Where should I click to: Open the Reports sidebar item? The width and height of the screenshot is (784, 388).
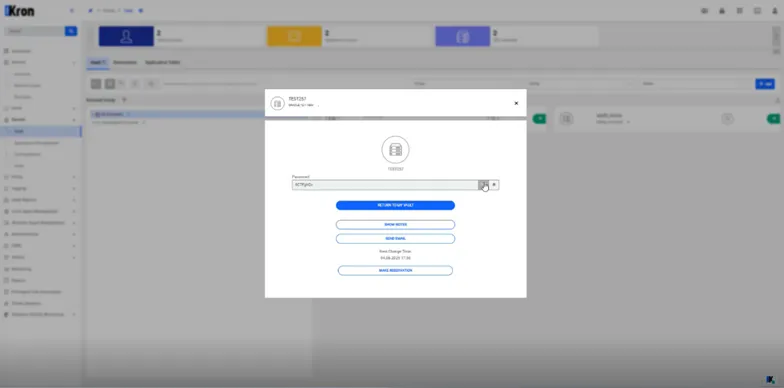[x=18, y=280]
